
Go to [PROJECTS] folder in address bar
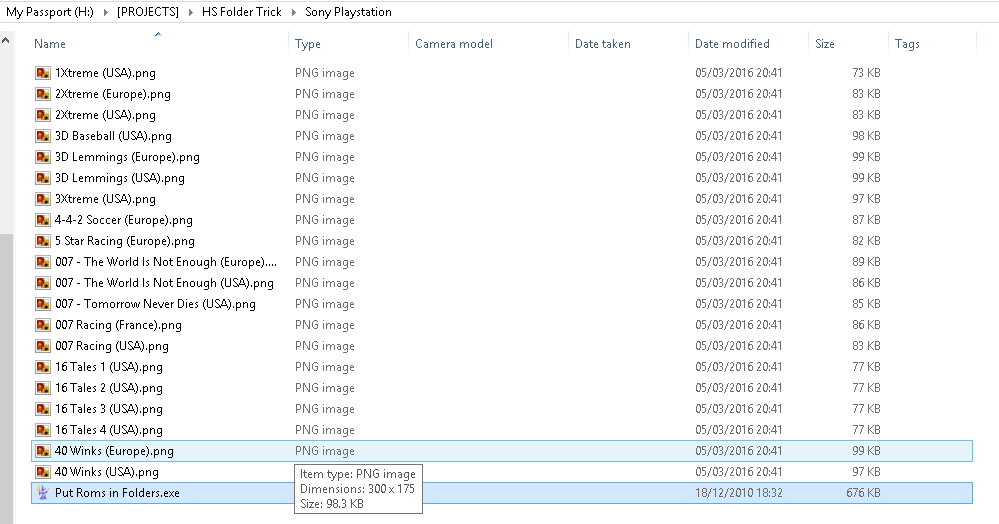click(148, 12)
